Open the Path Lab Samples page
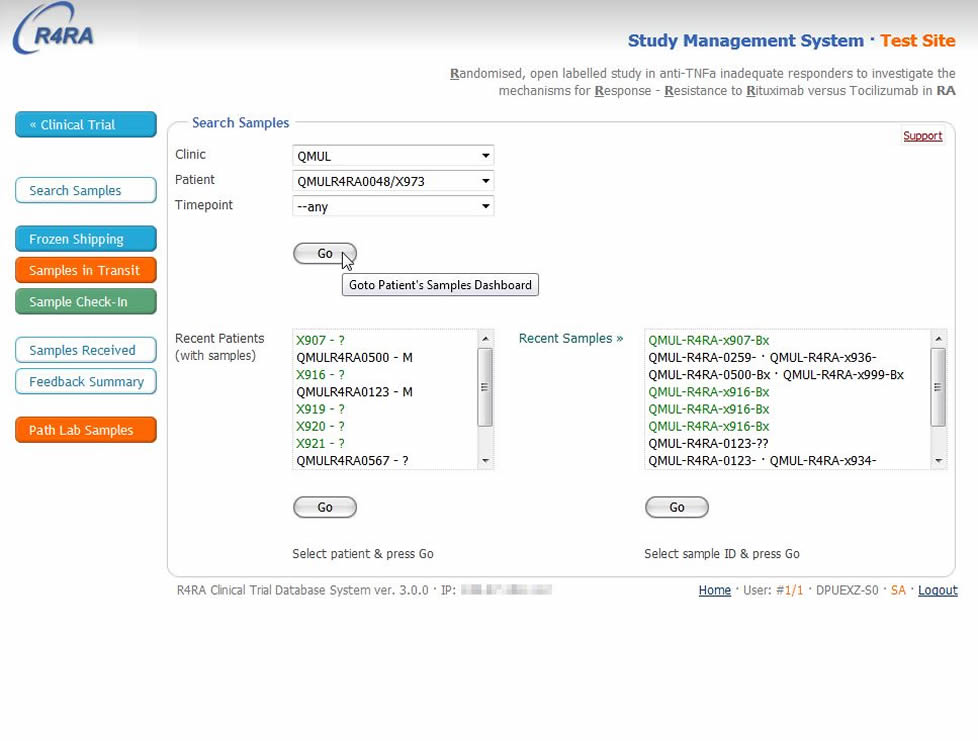 tap(85, 431)
